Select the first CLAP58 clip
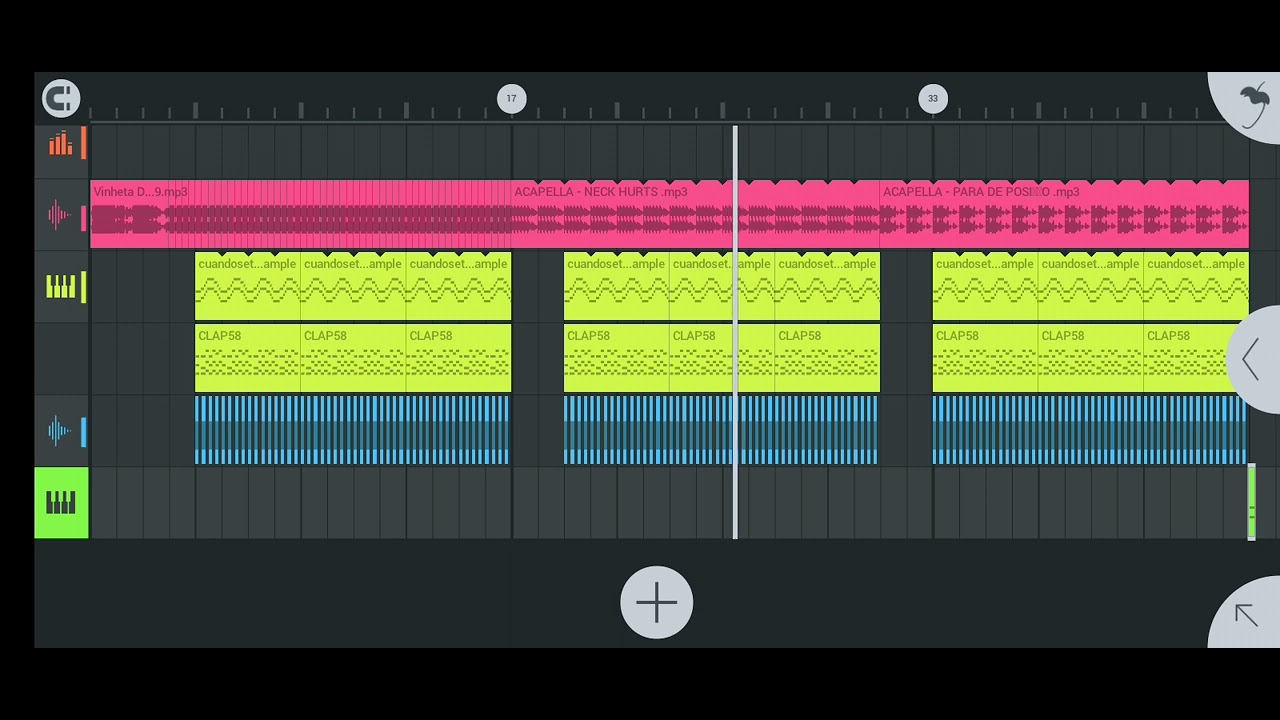1280x720 pixels. coord(247,358)
